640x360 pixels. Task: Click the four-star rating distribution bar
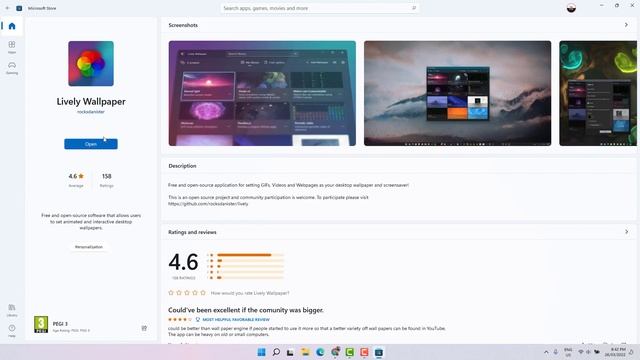[250, 260]
